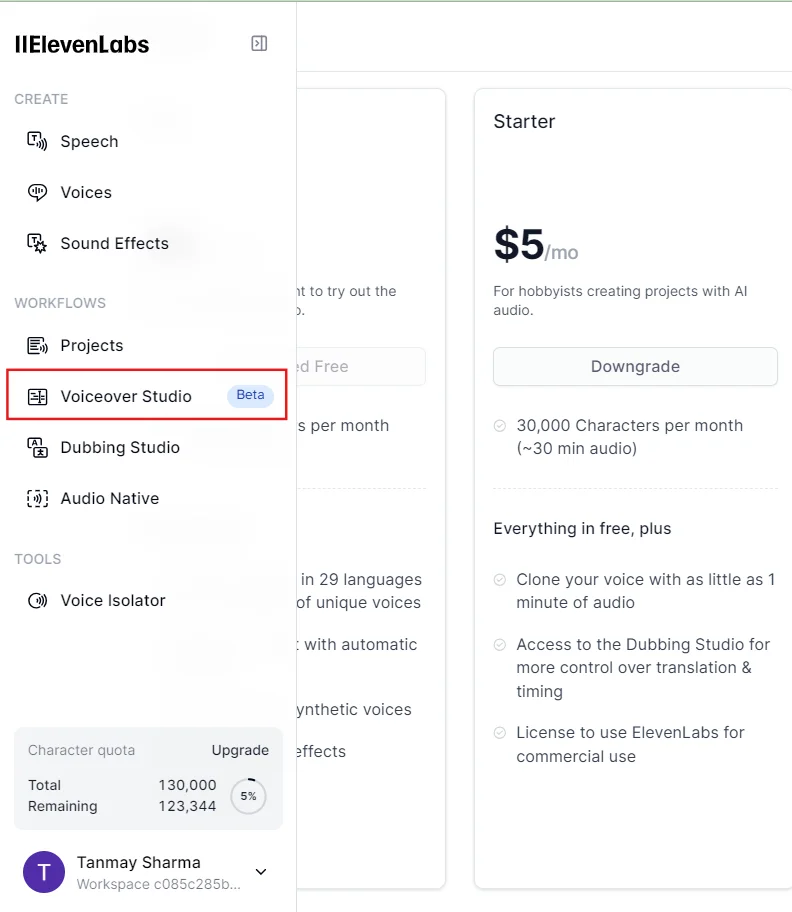Select the Voiceover Studio icon
The image size is (792, 912).
[37, 397]
